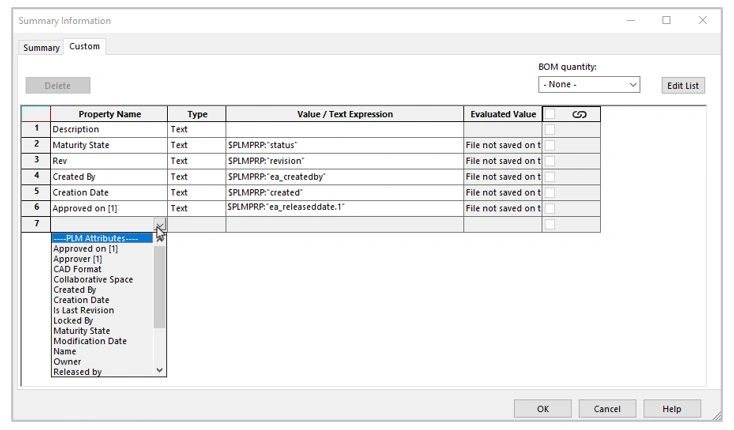Enable link checkbox for Maturity State row

pyautogui.click(x=550, y=145)
